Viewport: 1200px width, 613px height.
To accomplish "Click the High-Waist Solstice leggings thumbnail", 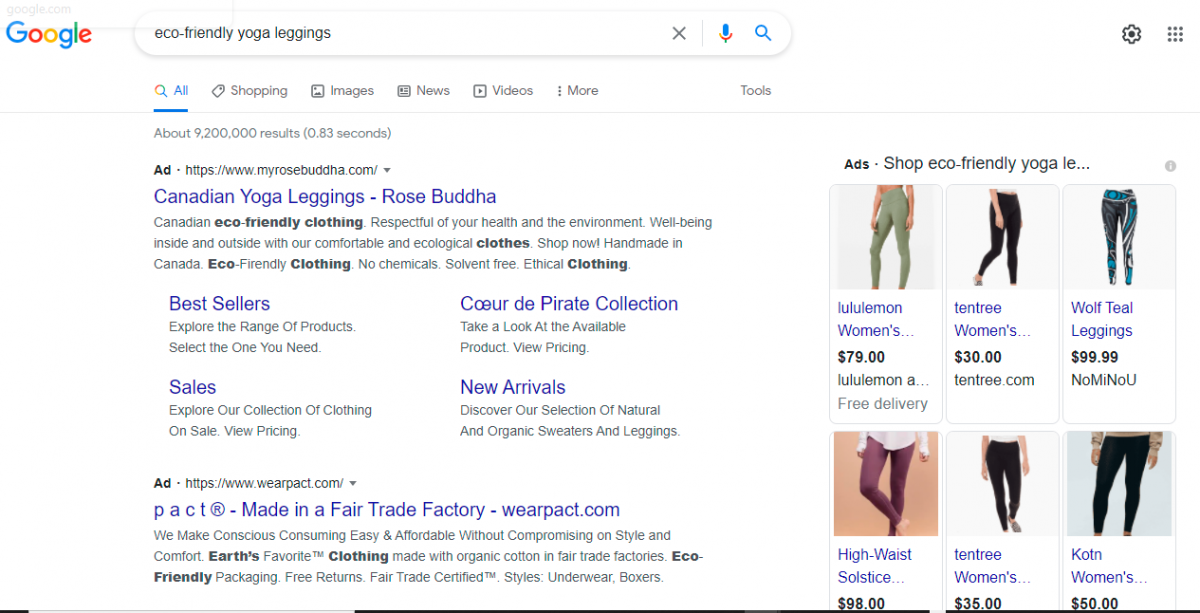I will pos(886,484).
